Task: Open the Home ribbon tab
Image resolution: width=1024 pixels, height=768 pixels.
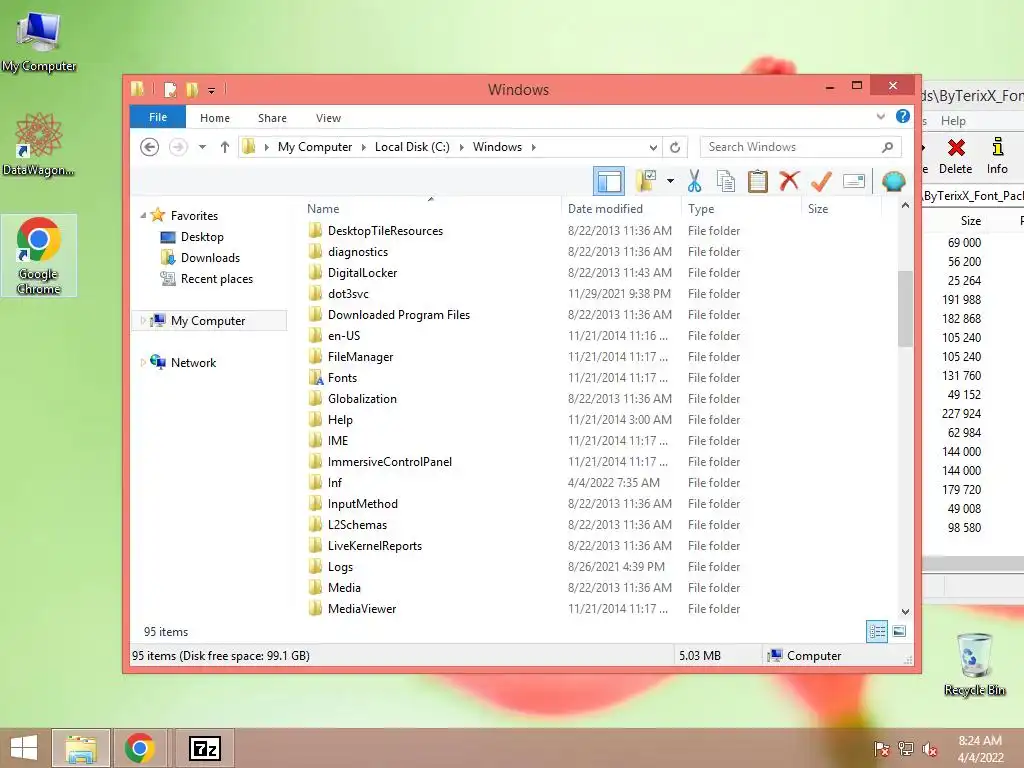Action: tap(215, 118)
